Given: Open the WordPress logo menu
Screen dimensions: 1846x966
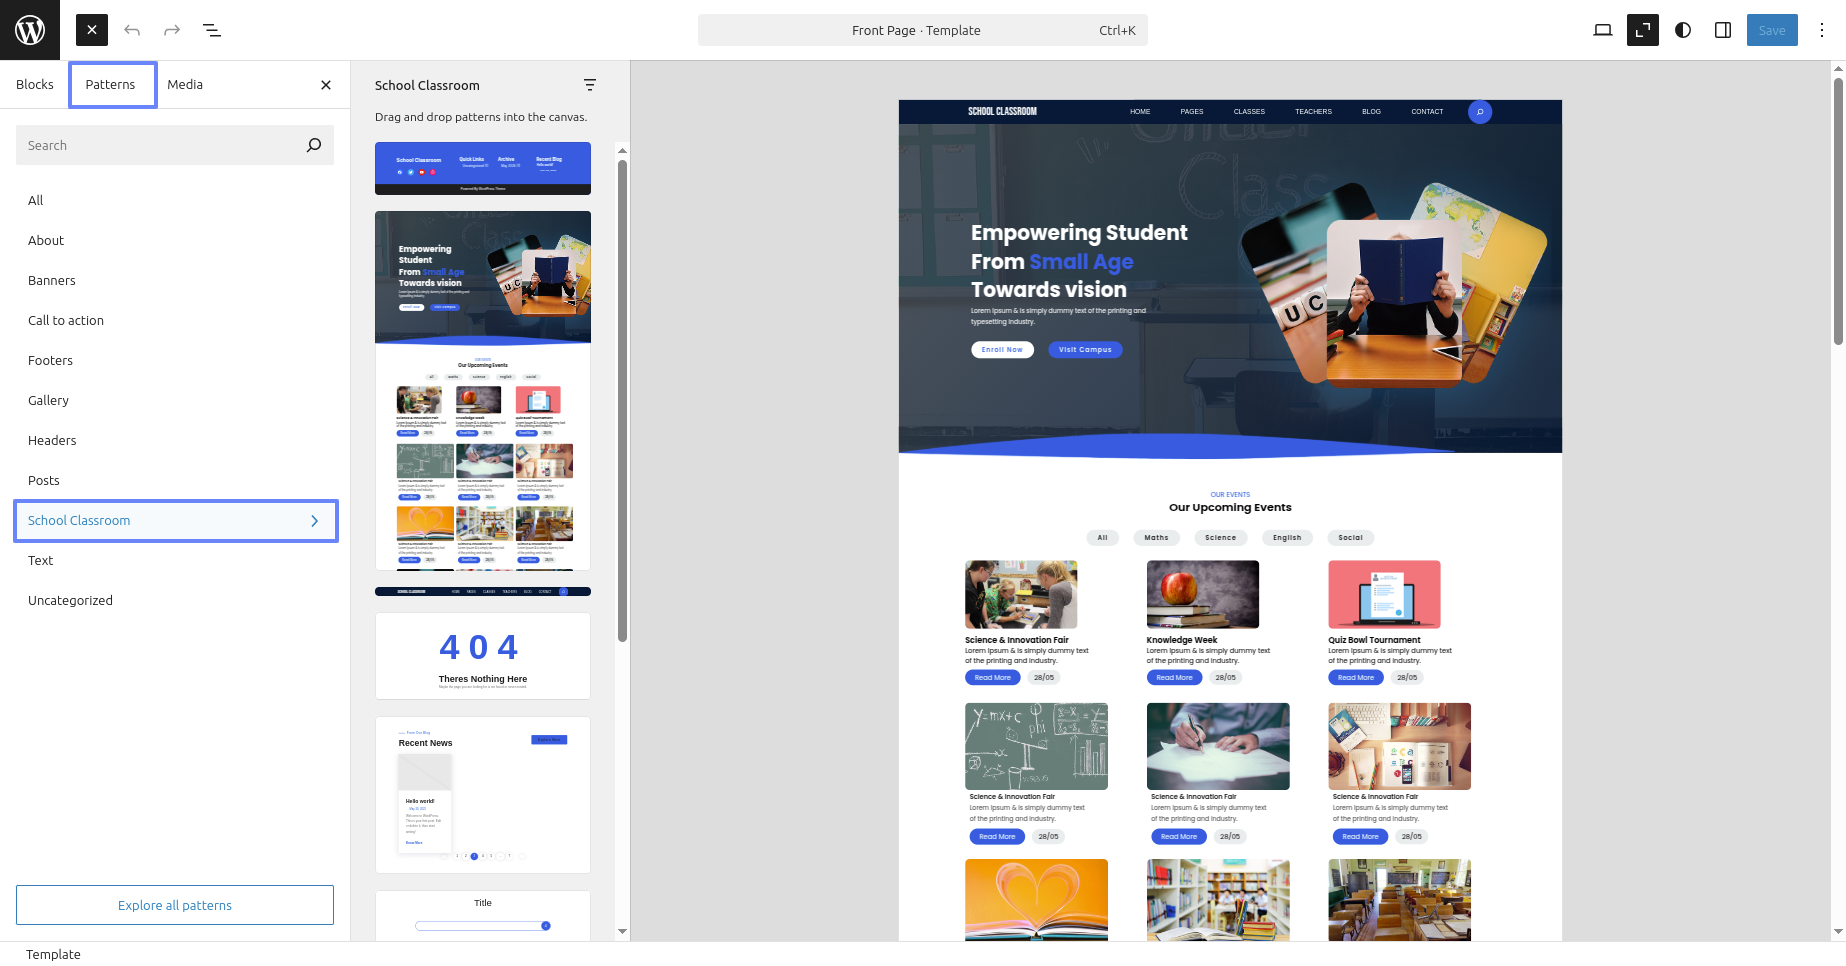Looking at the screenshot, I should pyautogui.click(x=30, y=30).
